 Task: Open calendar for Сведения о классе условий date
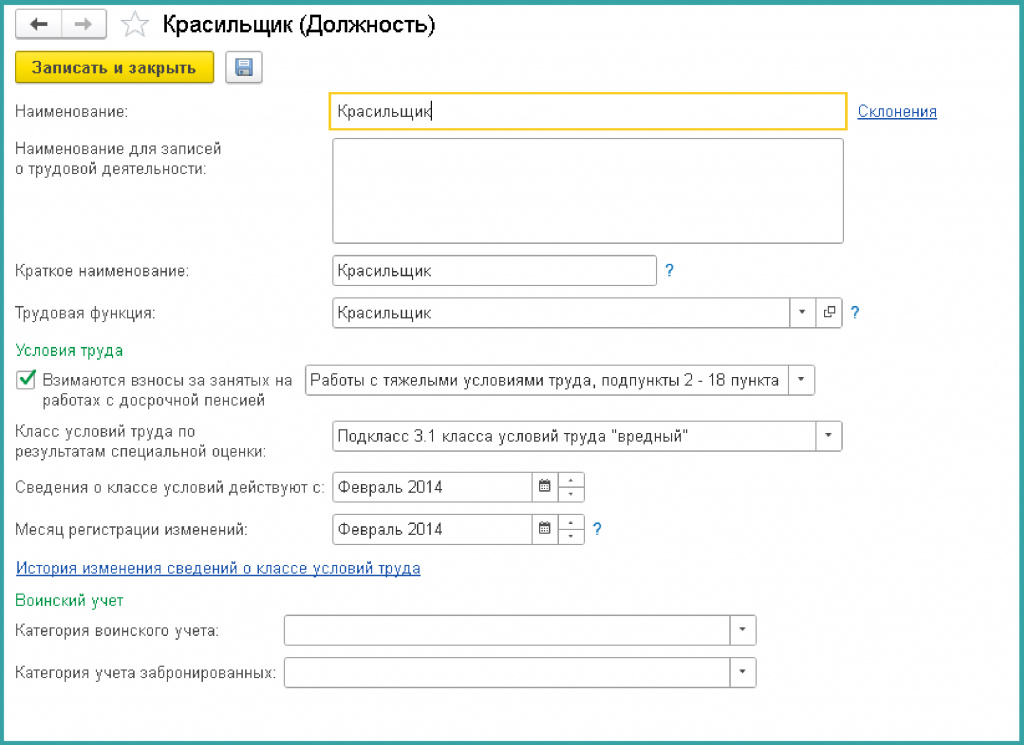click(x=545, y=487)
